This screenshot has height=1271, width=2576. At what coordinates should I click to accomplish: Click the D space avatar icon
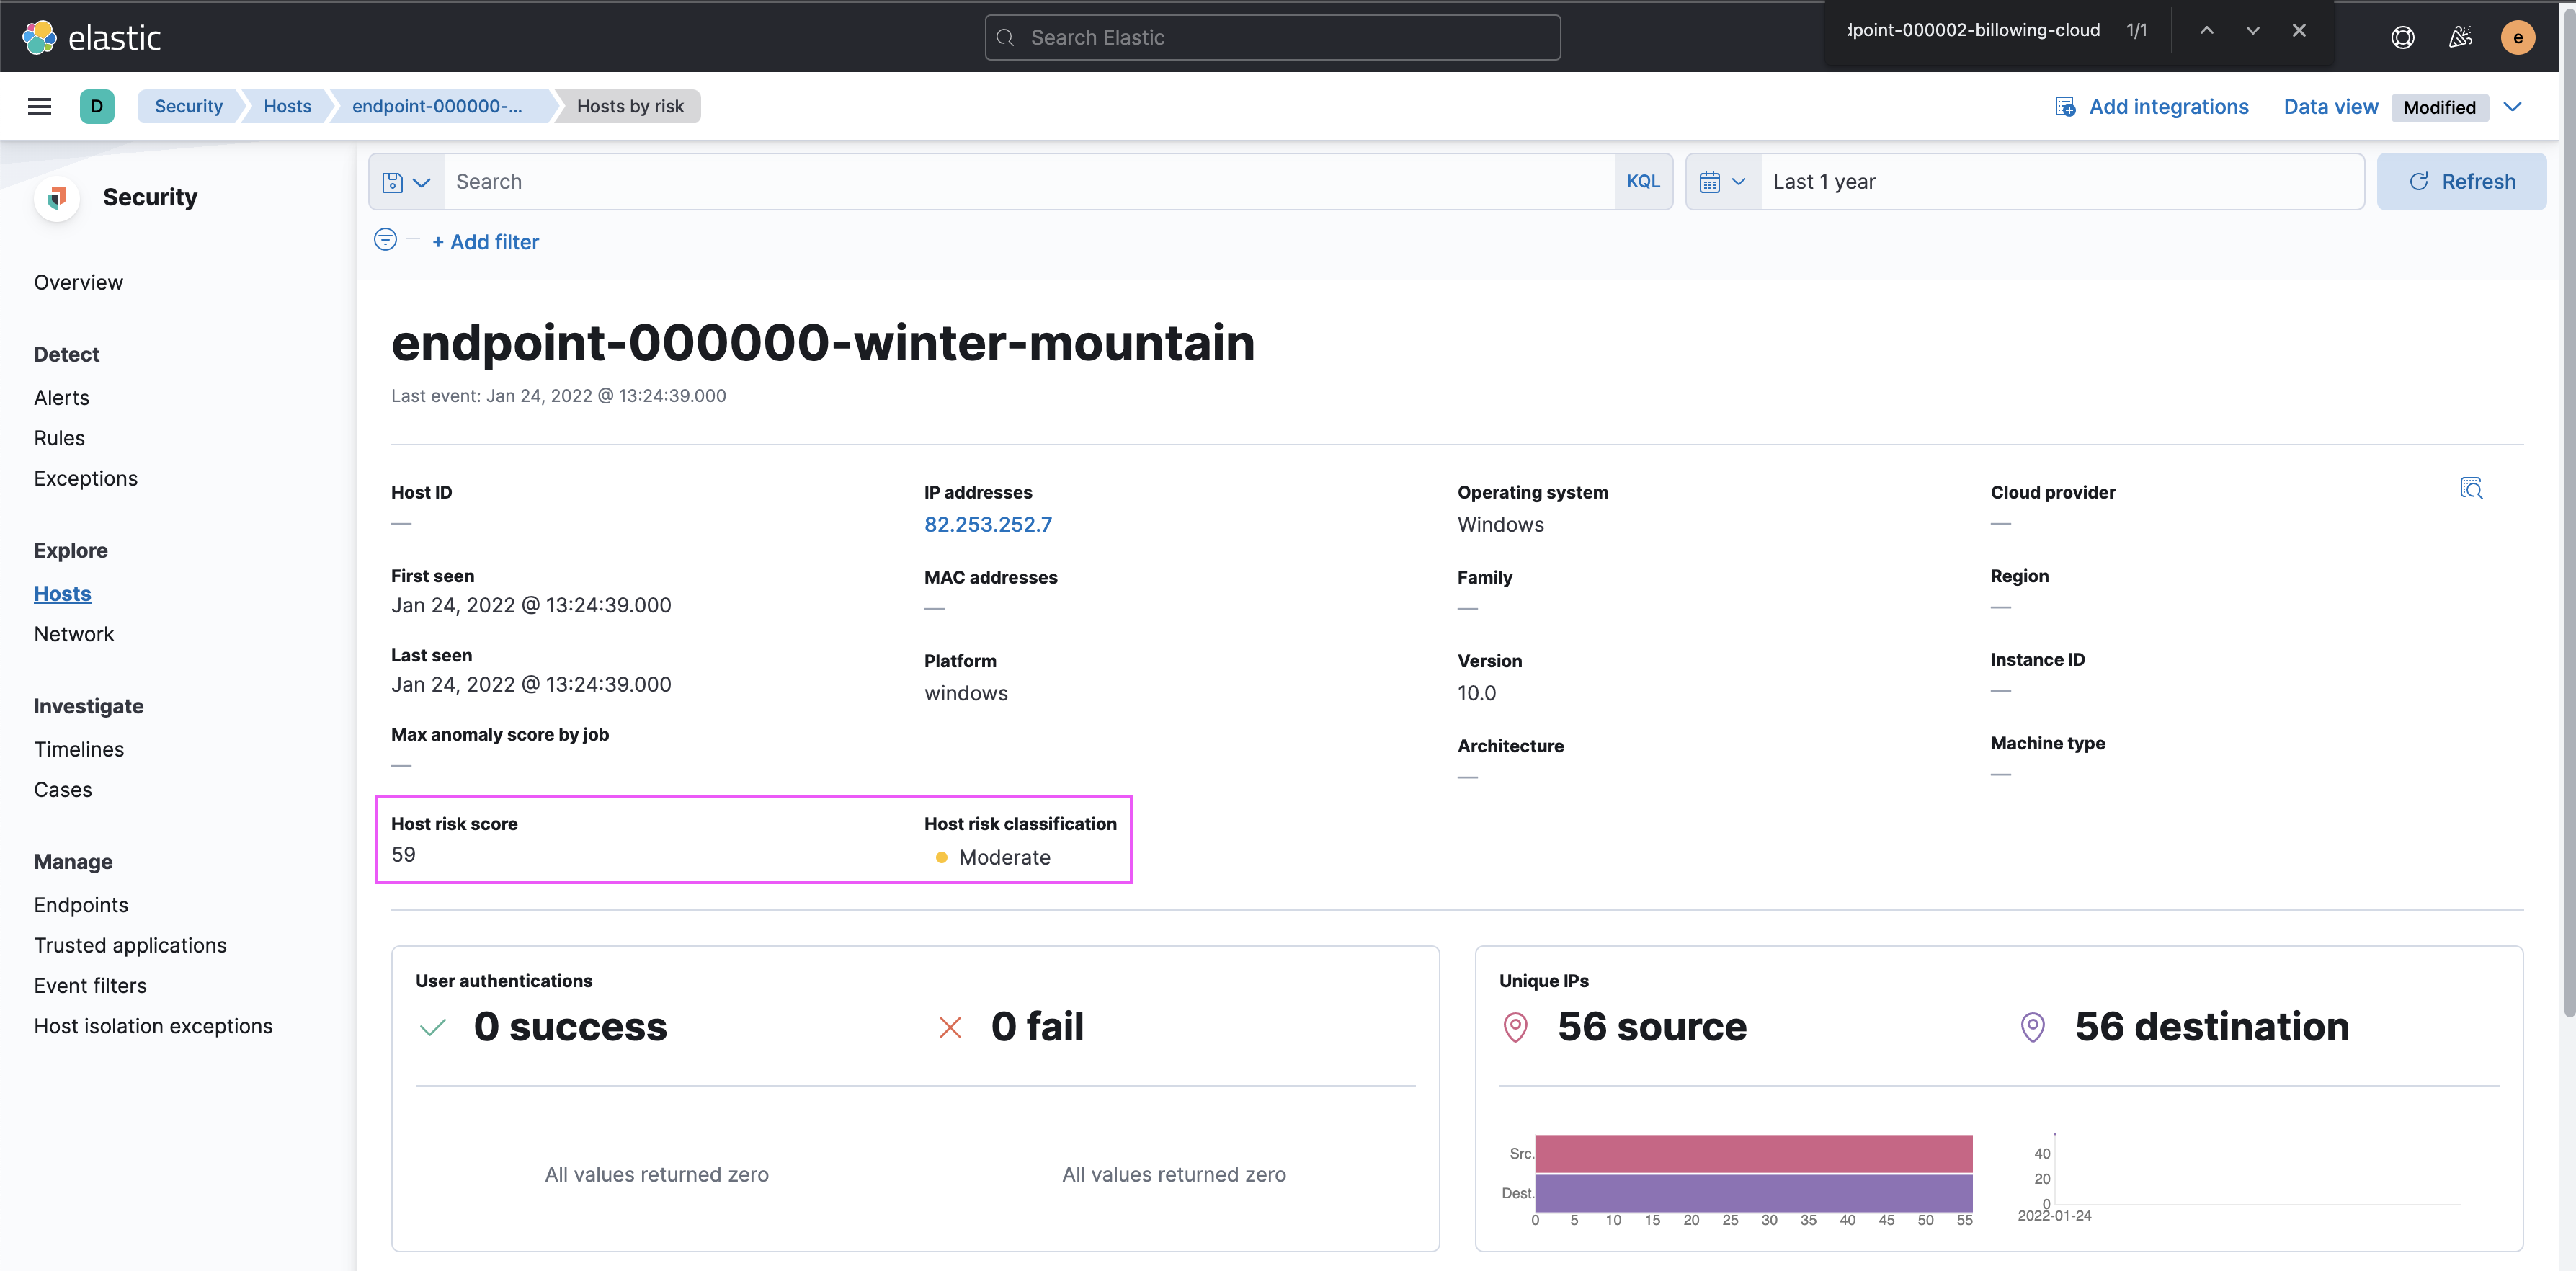(96, 106)
